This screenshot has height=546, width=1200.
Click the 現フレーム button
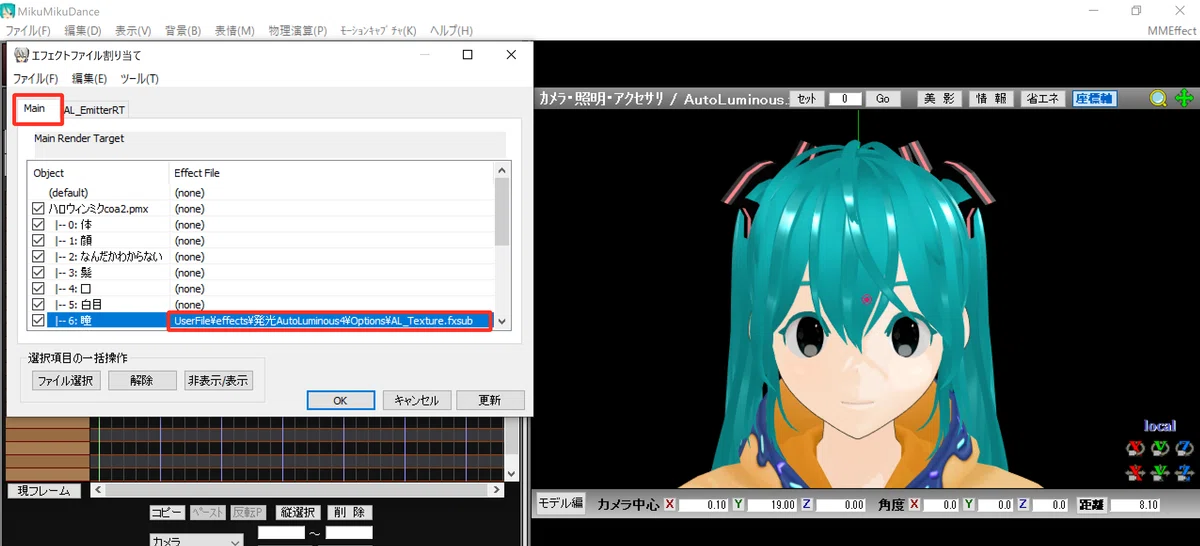tap(44, 491)
